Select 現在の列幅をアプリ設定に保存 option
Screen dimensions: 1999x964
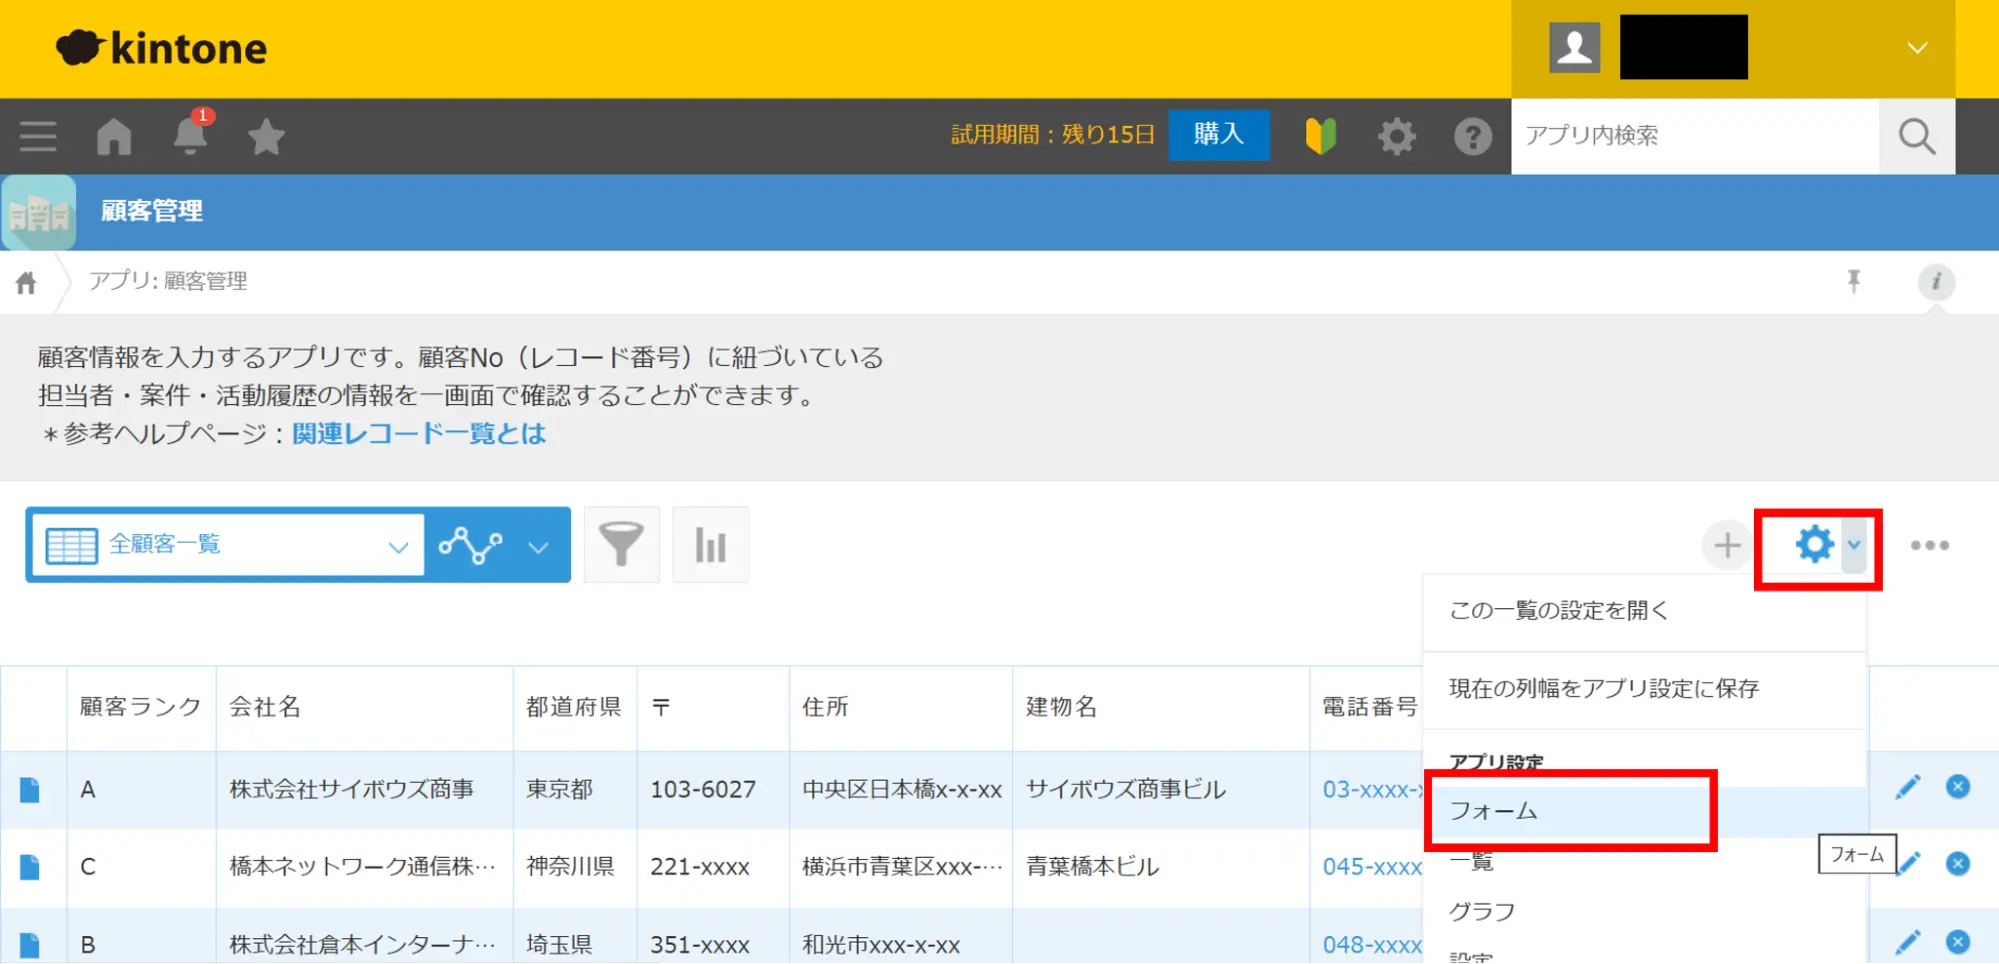pyautogui.click(x=1603, y=688)
